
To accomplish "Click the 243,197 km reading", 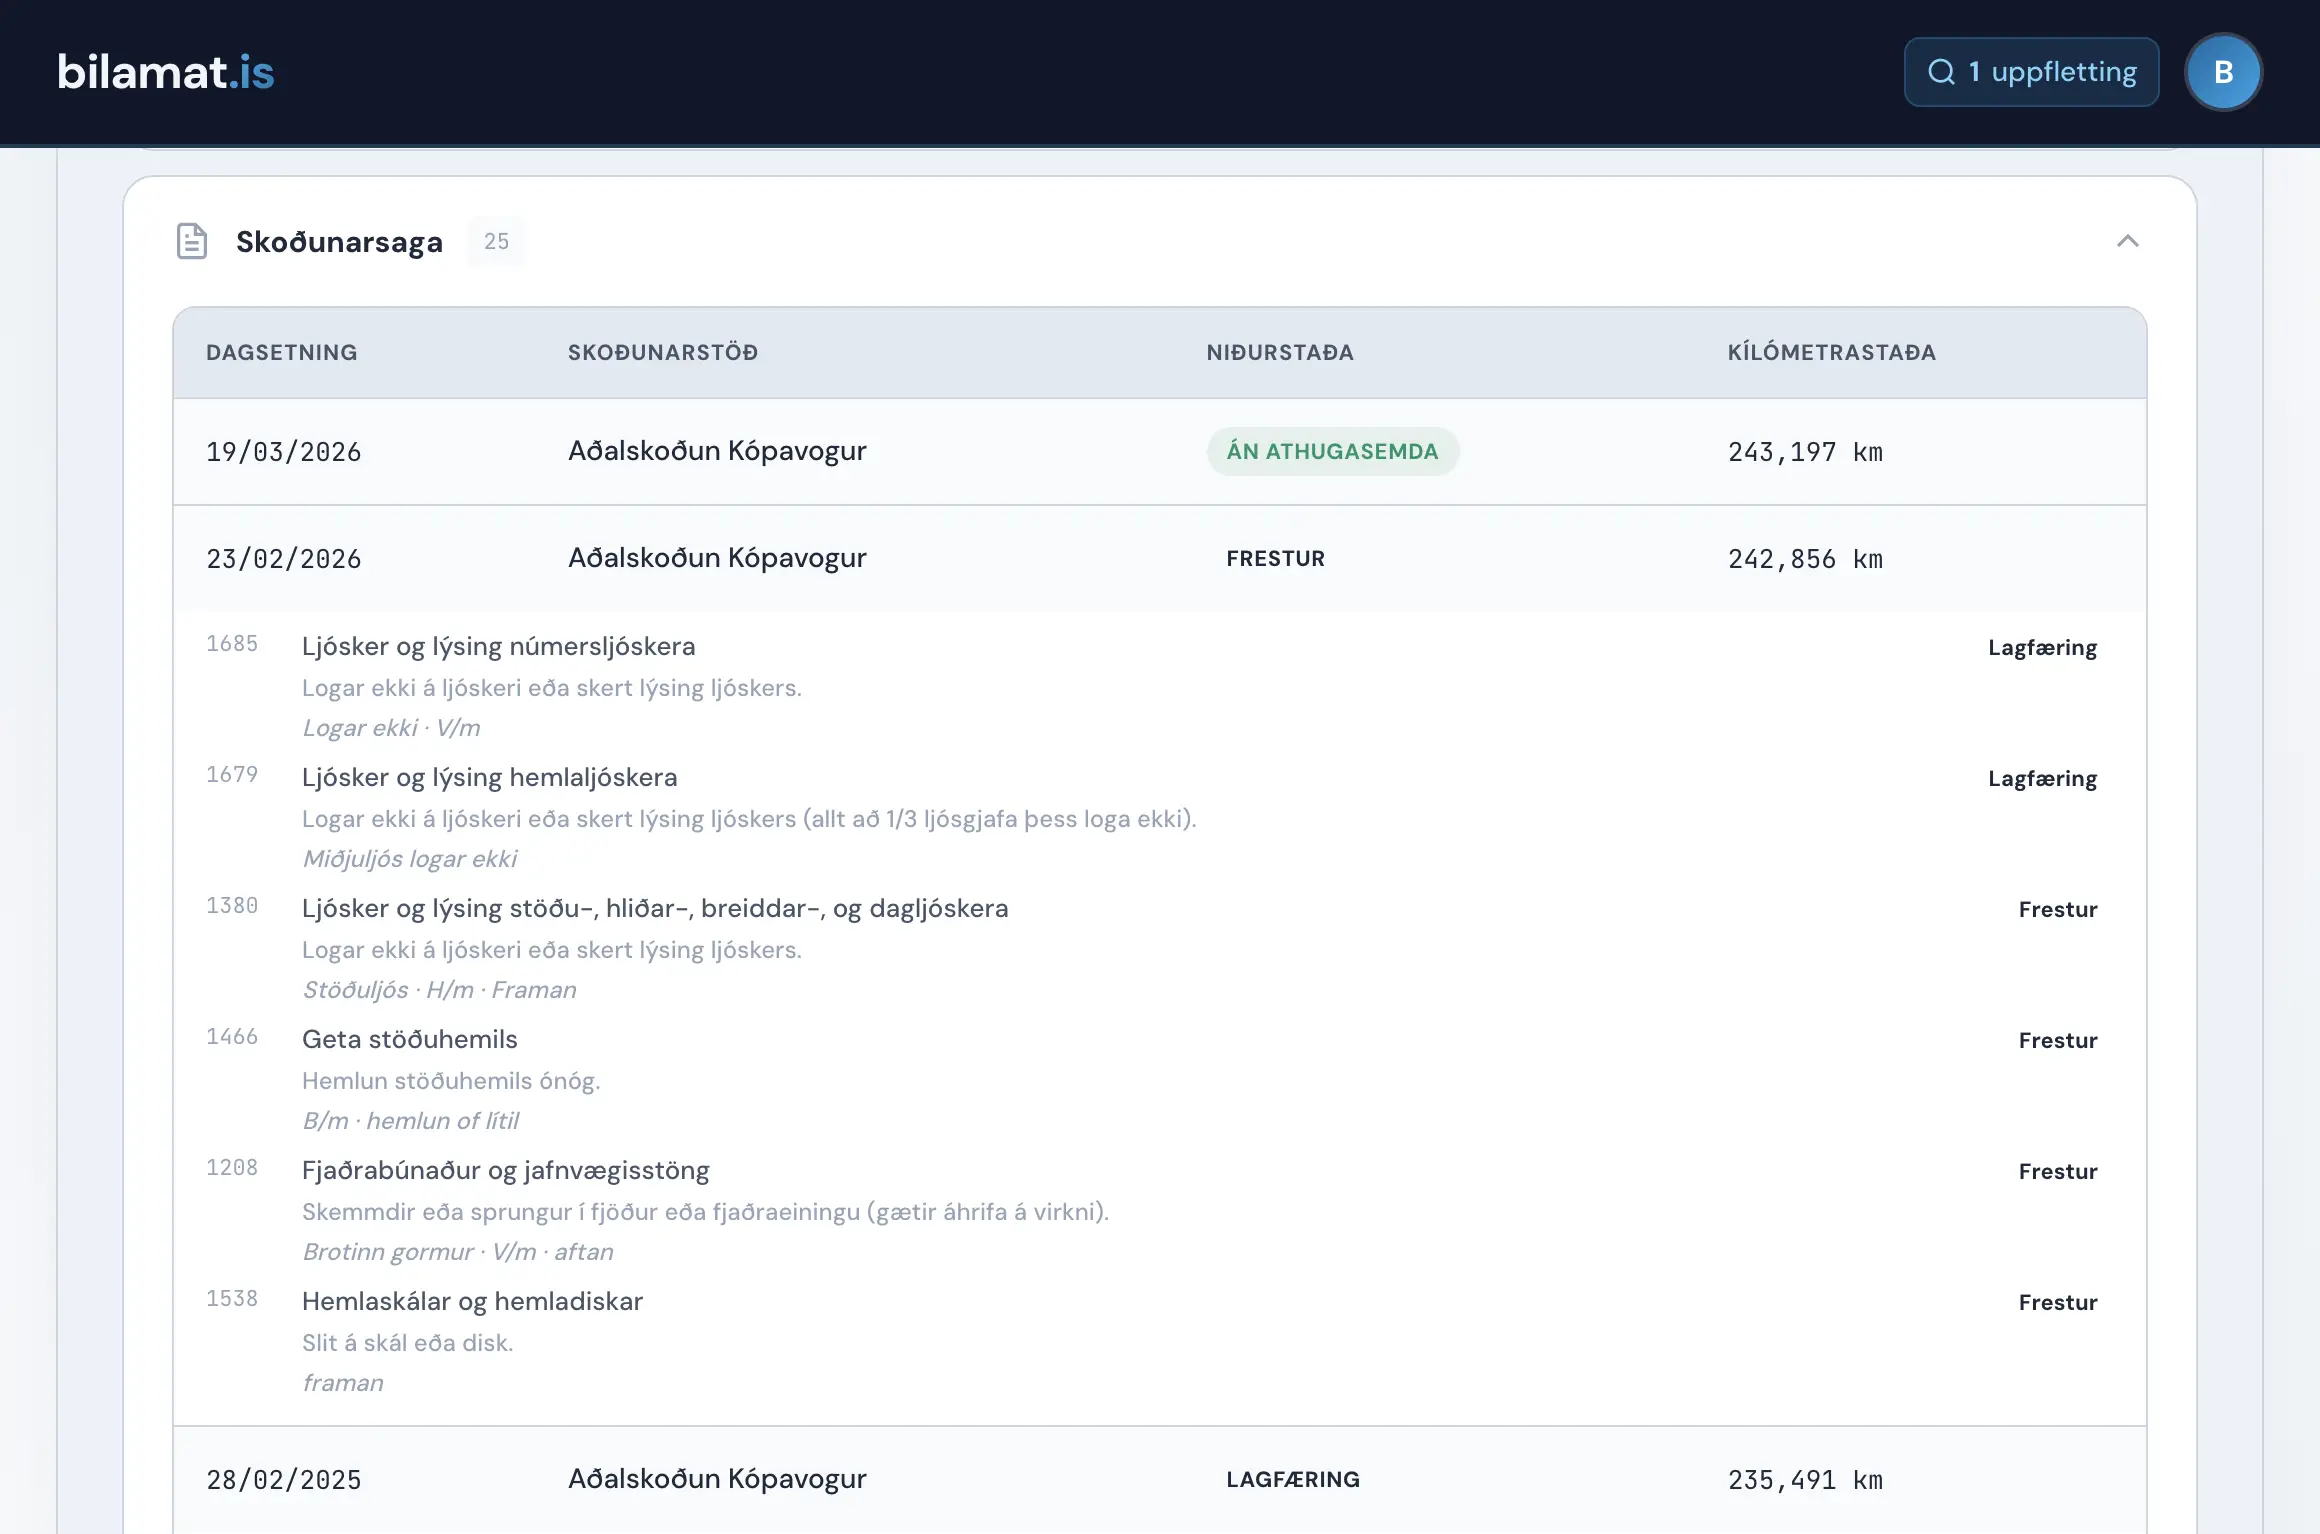I will point(1805,452).
